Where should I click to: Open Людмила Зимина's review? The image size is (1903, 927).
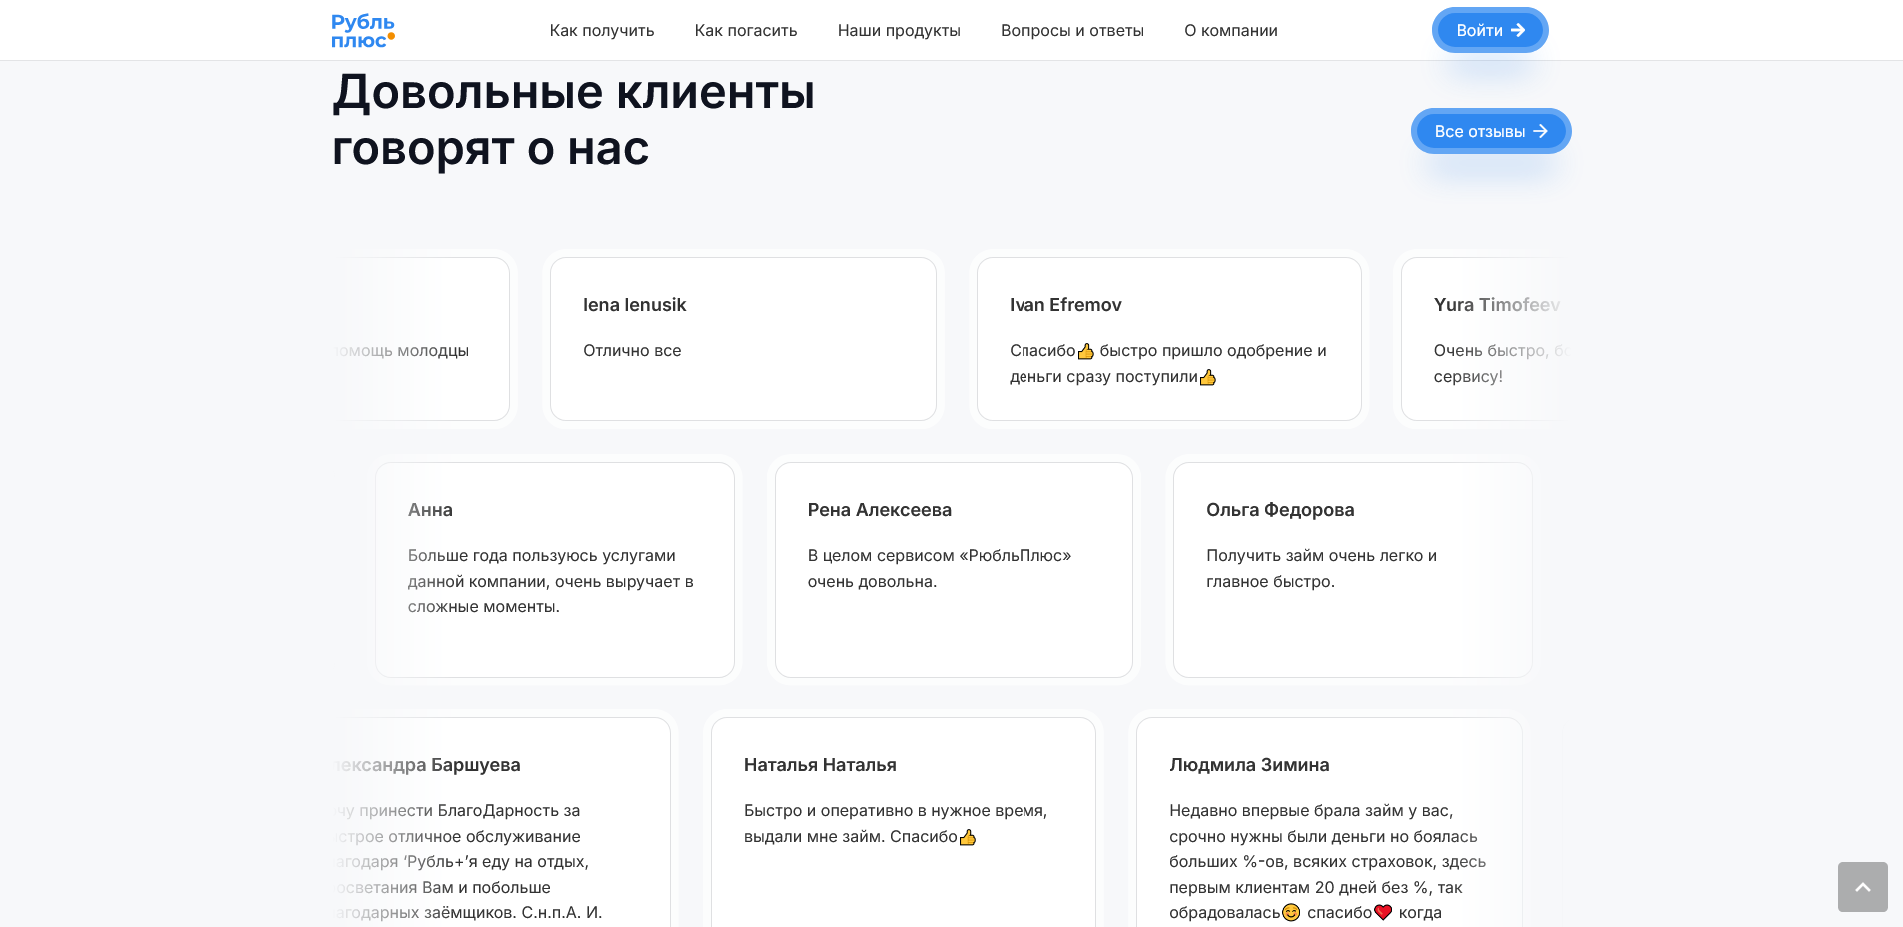[1328, 820]
